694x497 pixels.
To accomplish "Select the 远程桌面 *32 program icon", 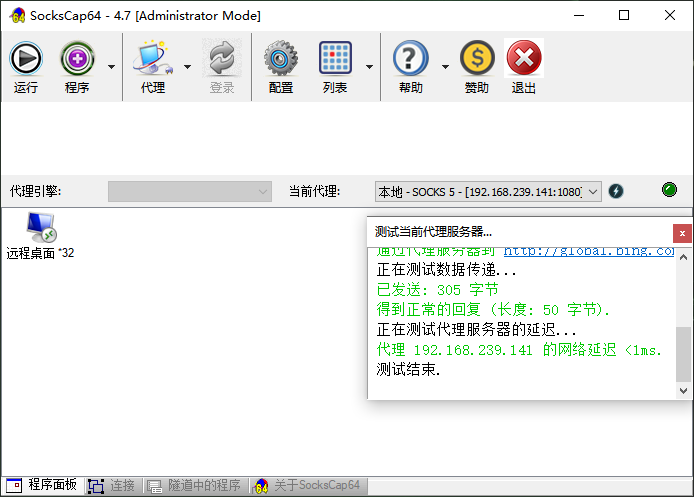I will tap(40, 236).
